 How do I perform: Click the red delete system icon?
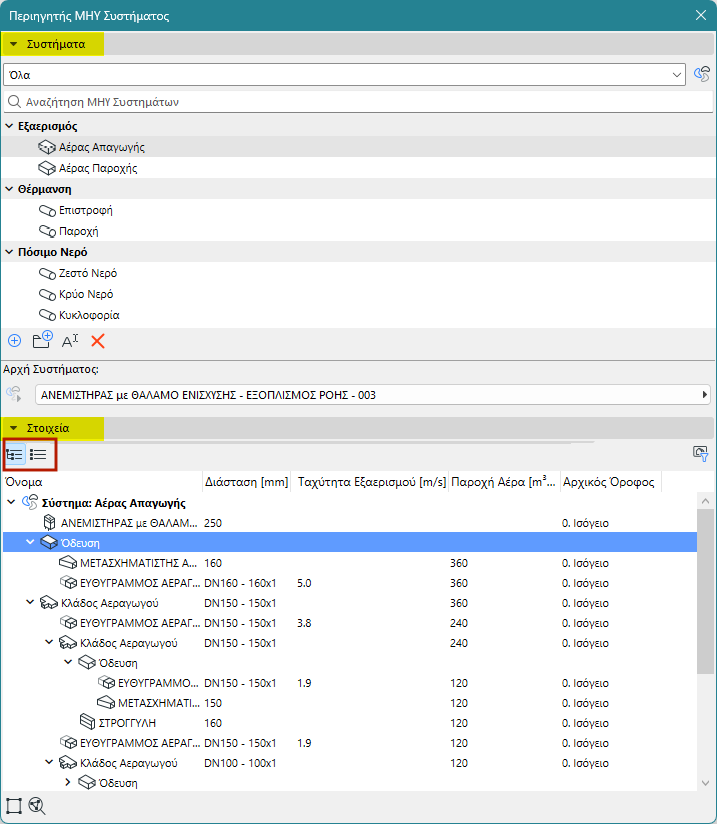(98, 341)
